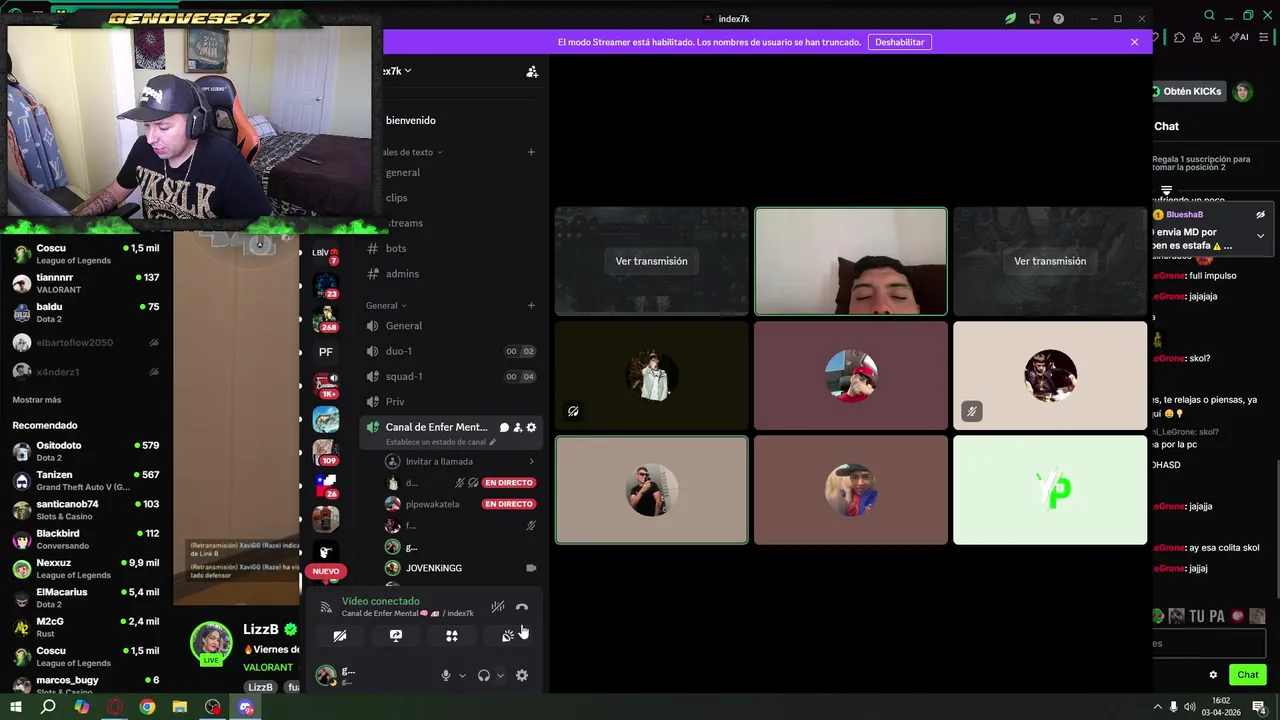Add a channel to text category
This screenshot has height=720, width=1280.
[x=531, y=152]
